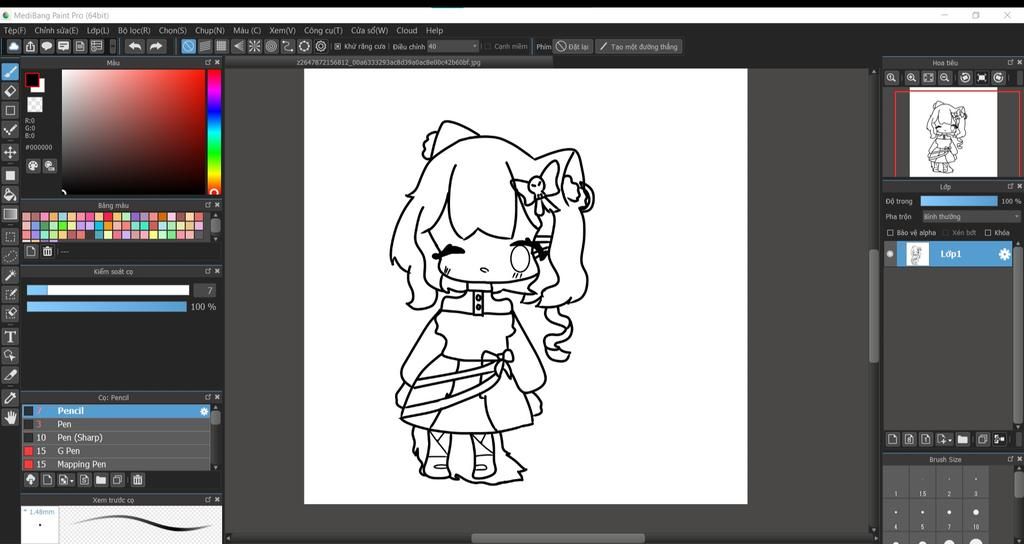
Task: Select the Gradient tool
Action: click(x=10, y=214)
